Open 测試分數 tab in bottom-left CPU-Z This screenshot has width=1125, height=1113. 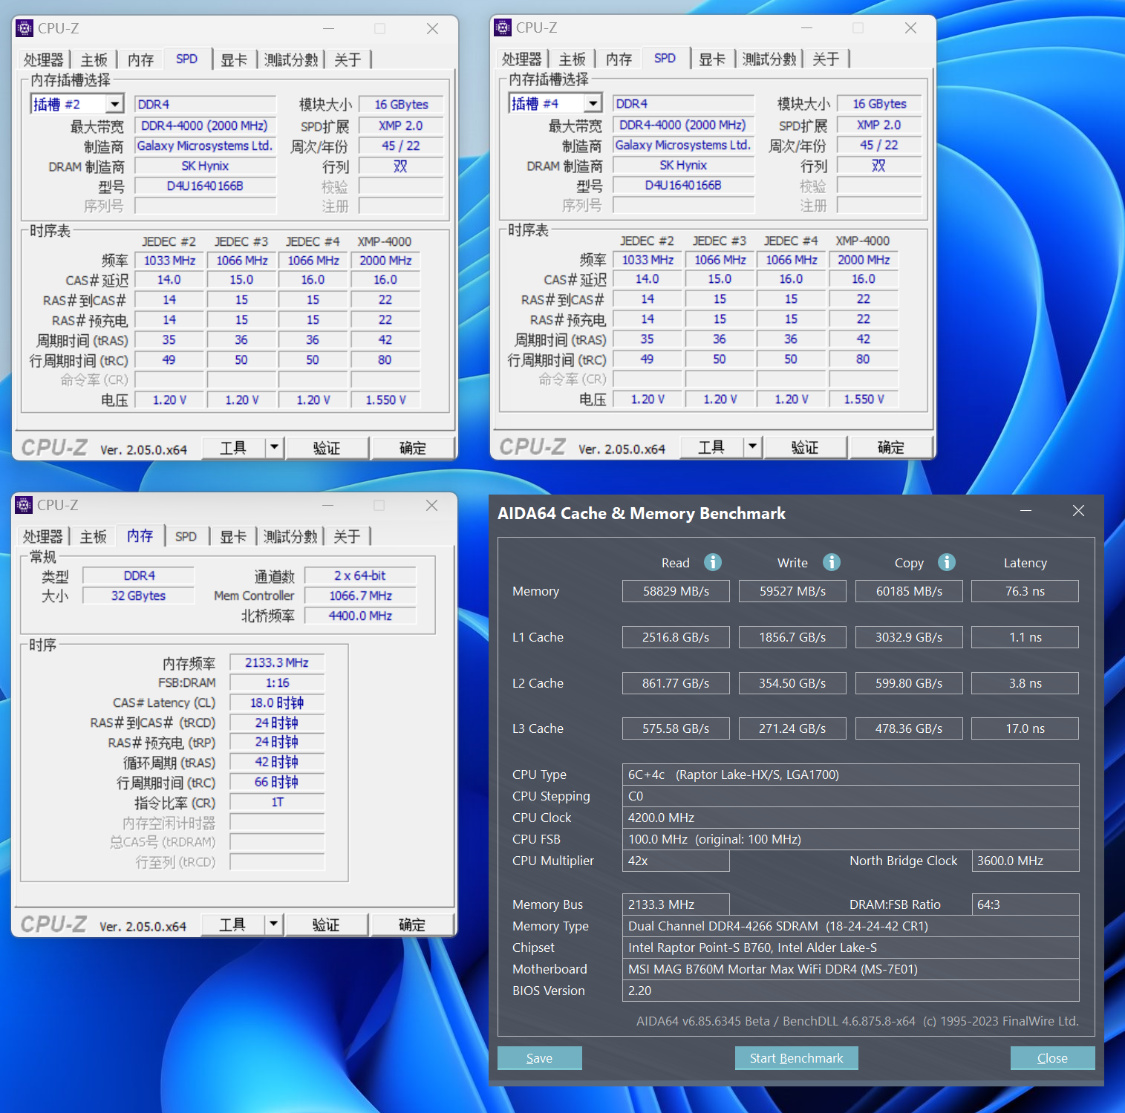(290, 536)
